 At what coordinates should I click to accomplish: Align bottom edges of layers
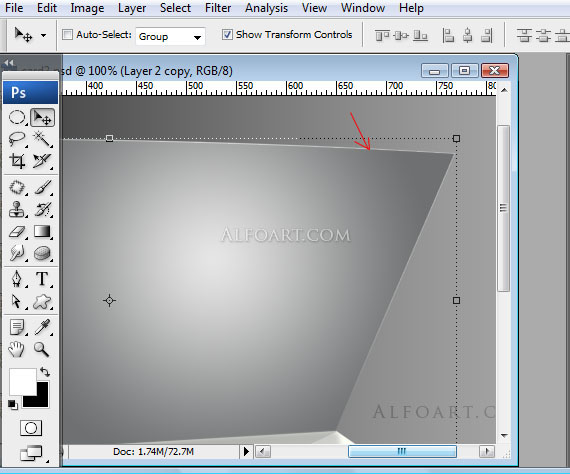421,35
